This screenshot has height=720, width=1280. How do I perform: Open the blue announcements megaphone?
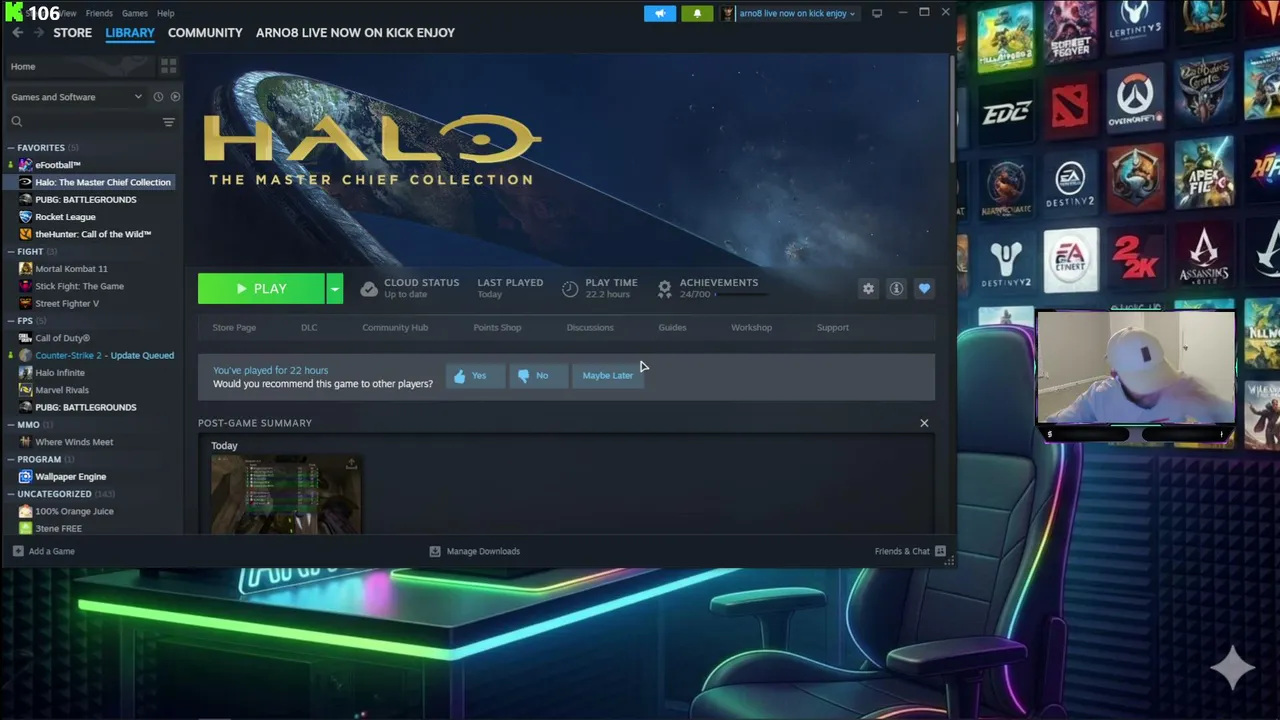pyautogui.click(x=660, y=13)
